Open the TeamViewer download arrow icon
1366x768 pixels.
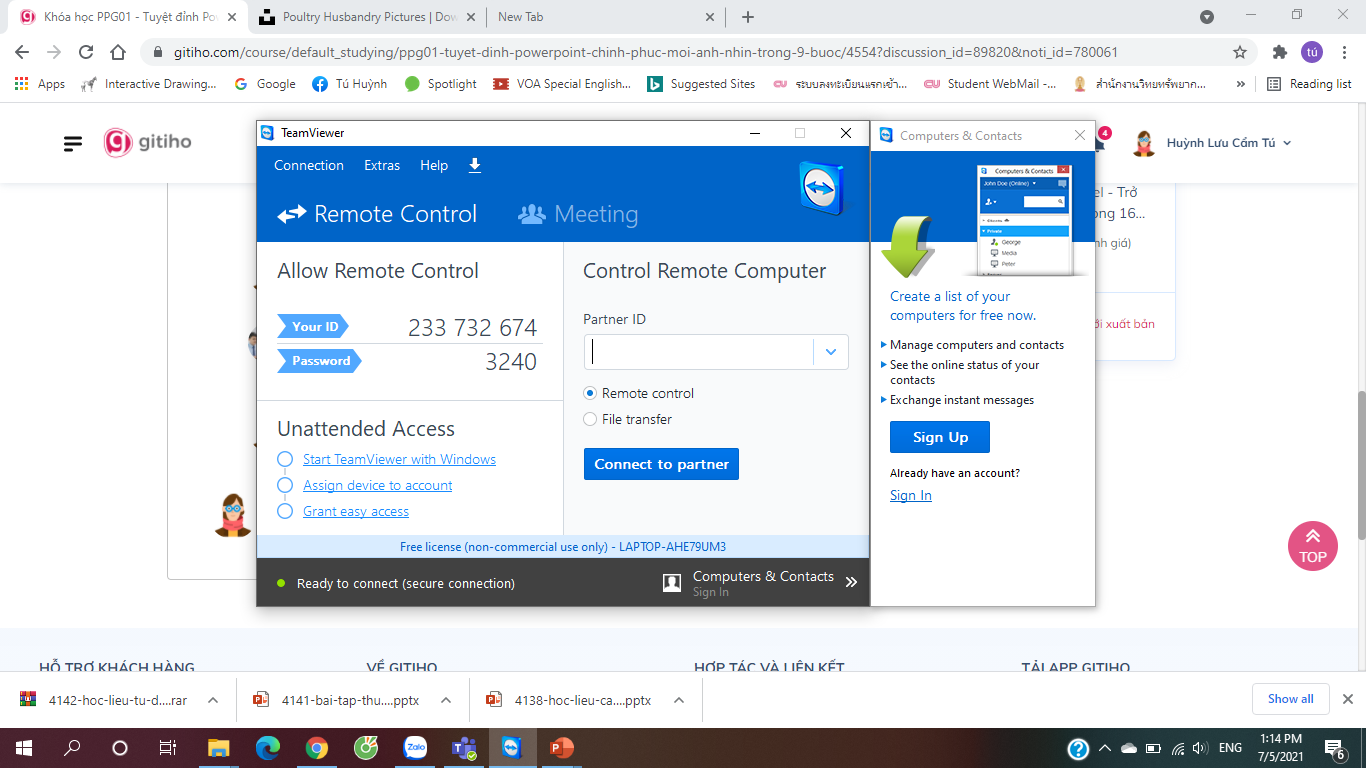click(475, 165)
